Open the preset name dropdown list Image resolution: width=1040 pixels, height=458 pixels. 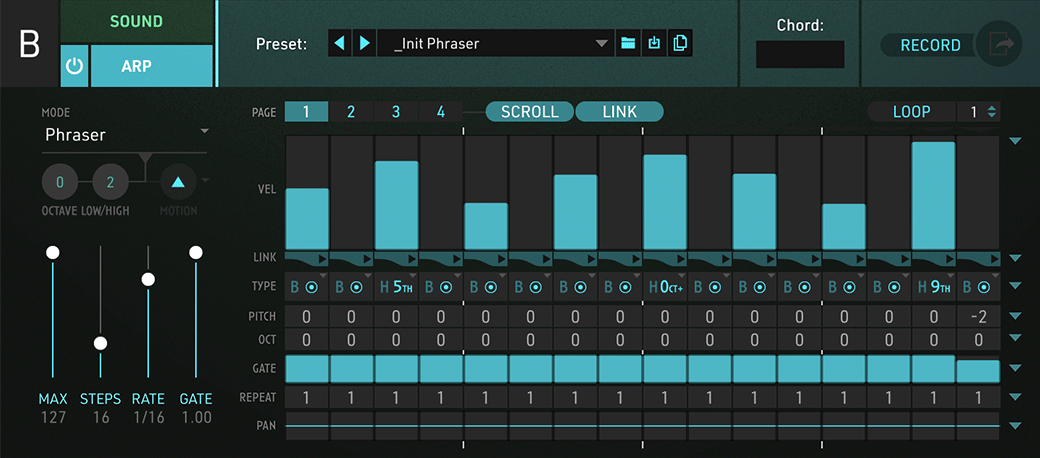coord(601,44)
